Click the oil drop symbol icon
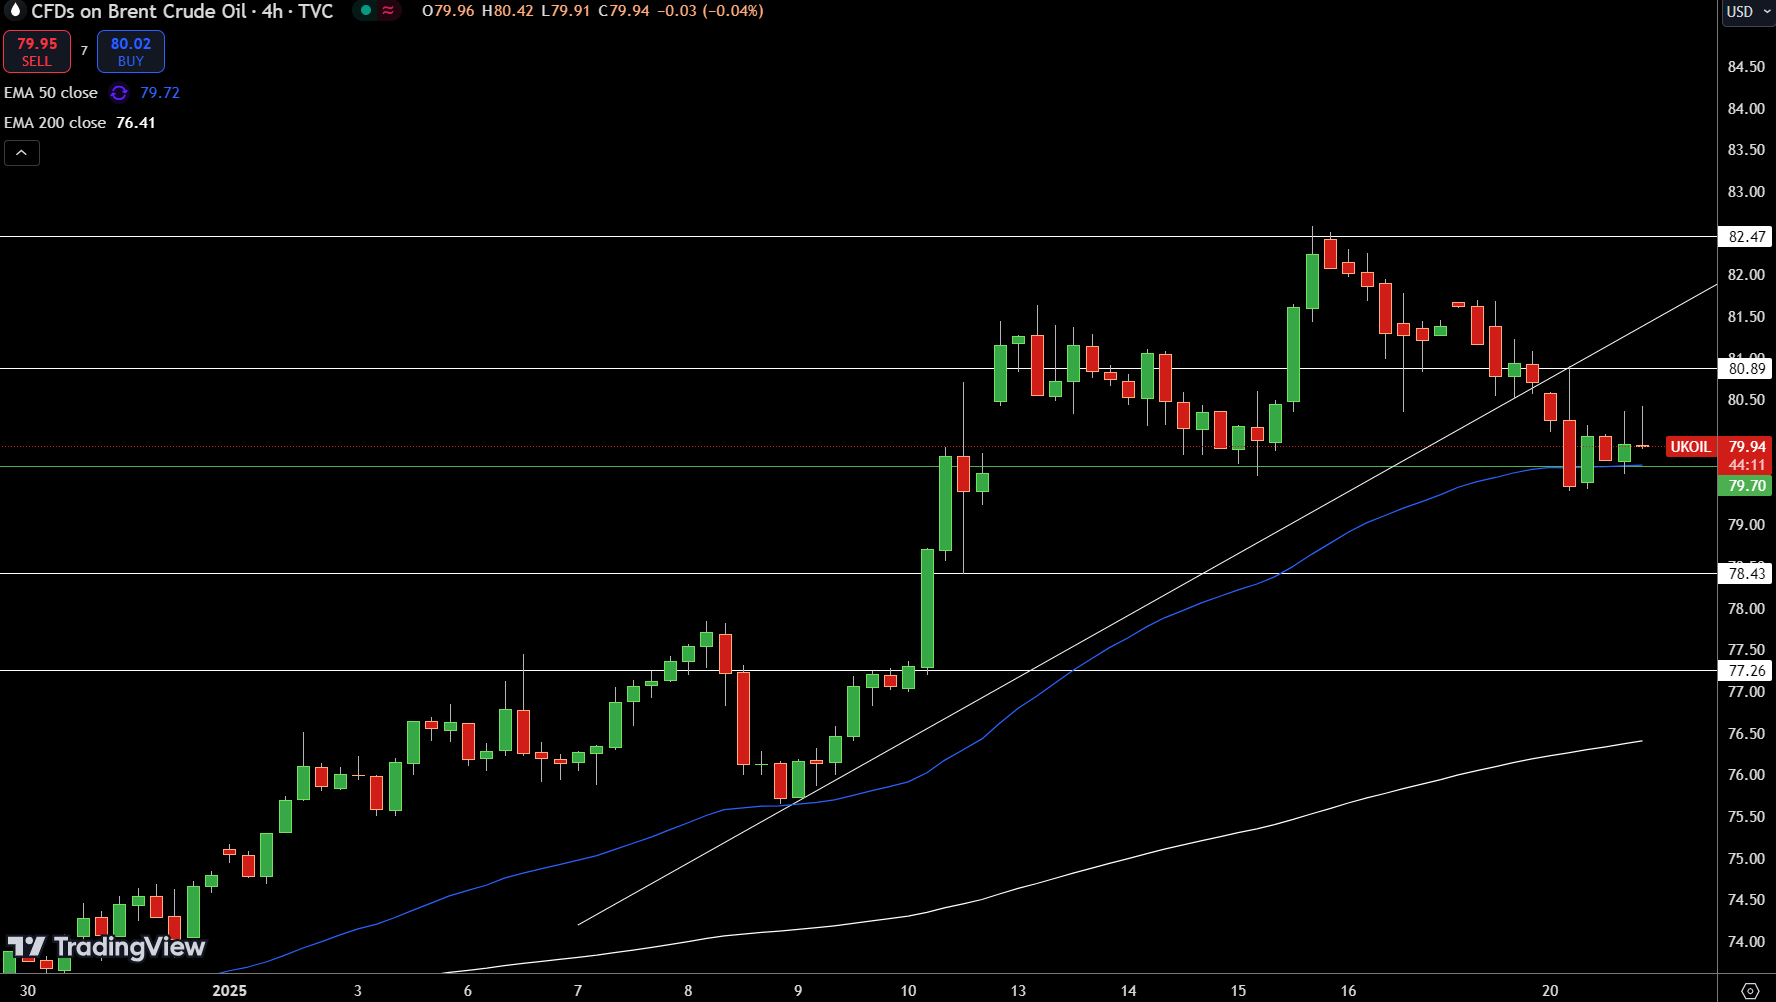This screenshot has width=1776, height=1002. [14, 11]
